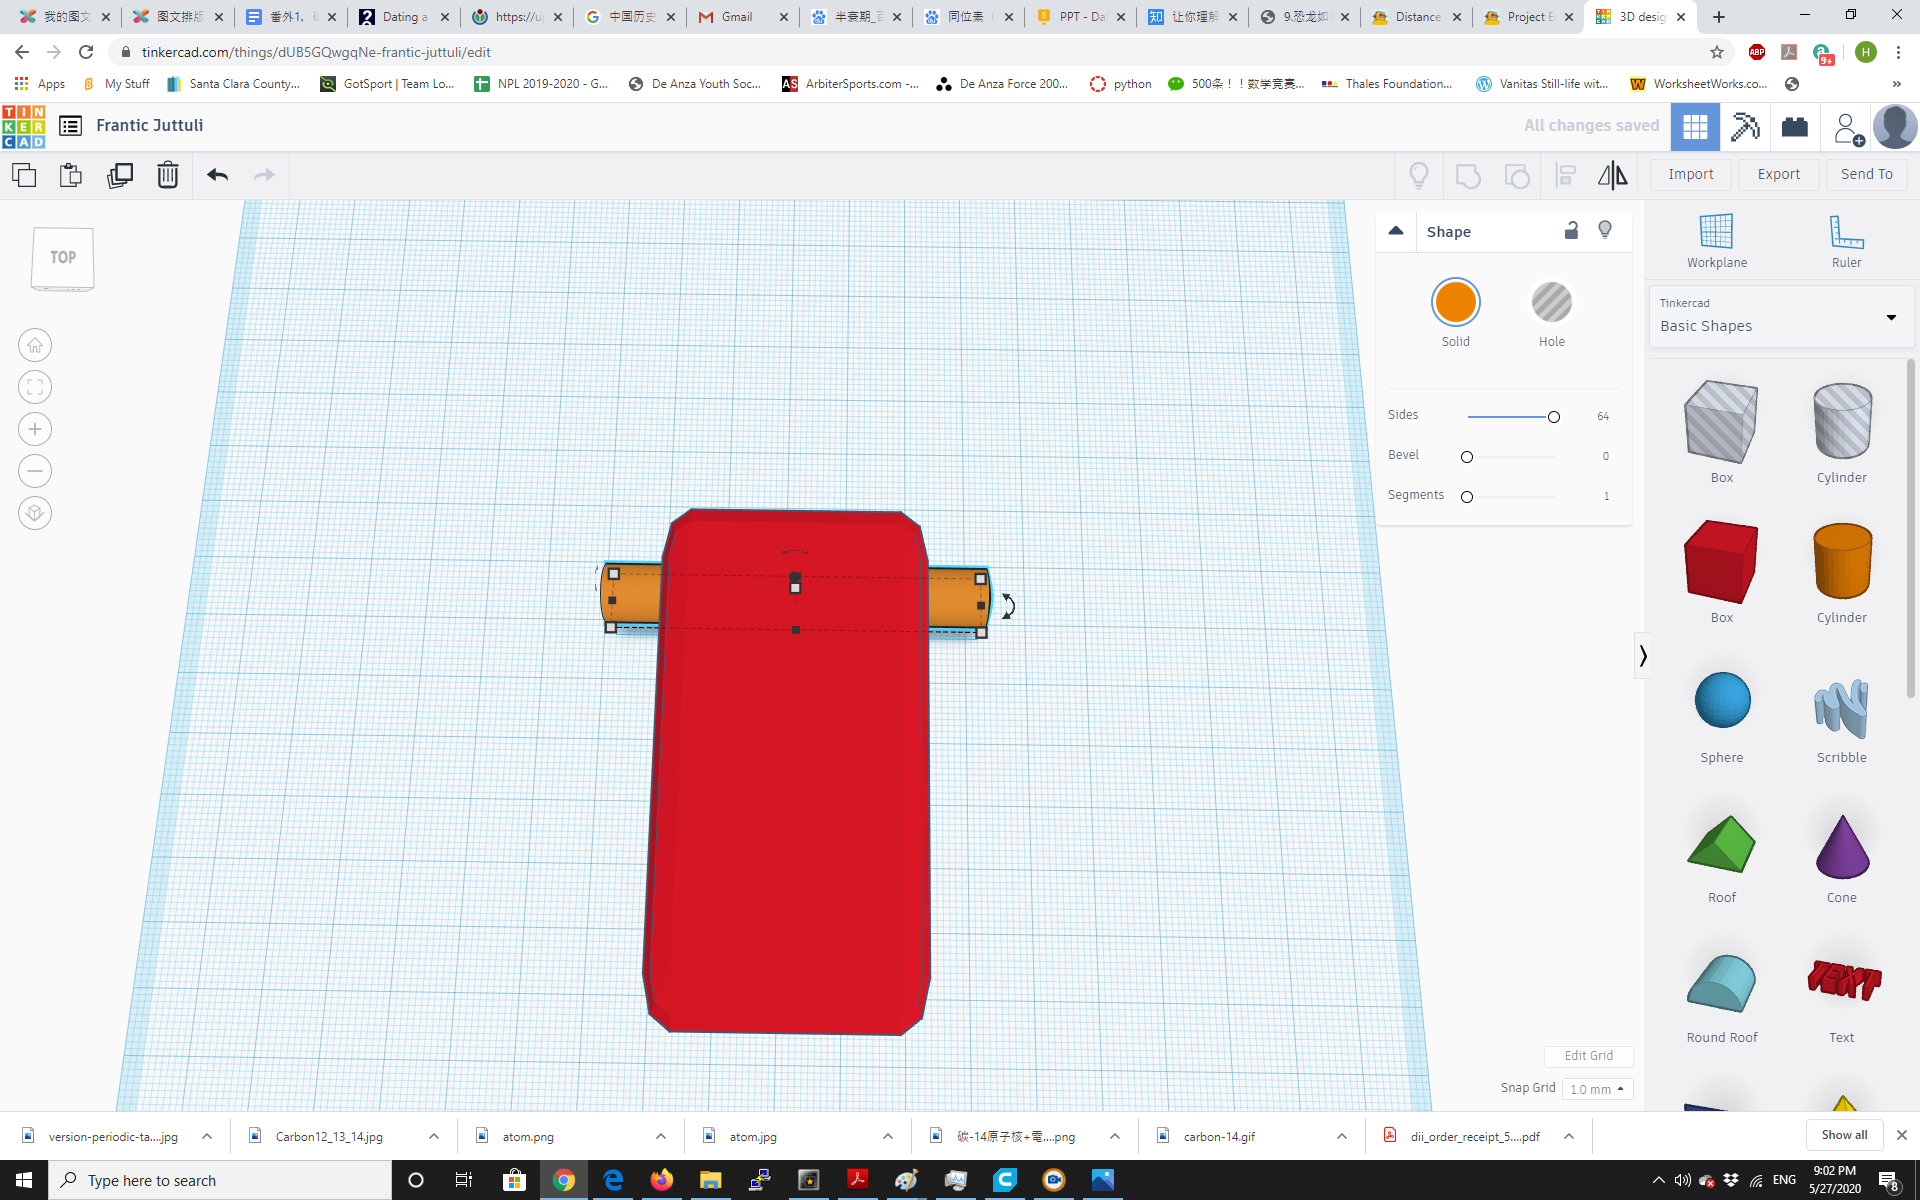This screenshot has height=1200, width=1920.
Task: Click the Segments slider handle
Action: pos(1467,497)
